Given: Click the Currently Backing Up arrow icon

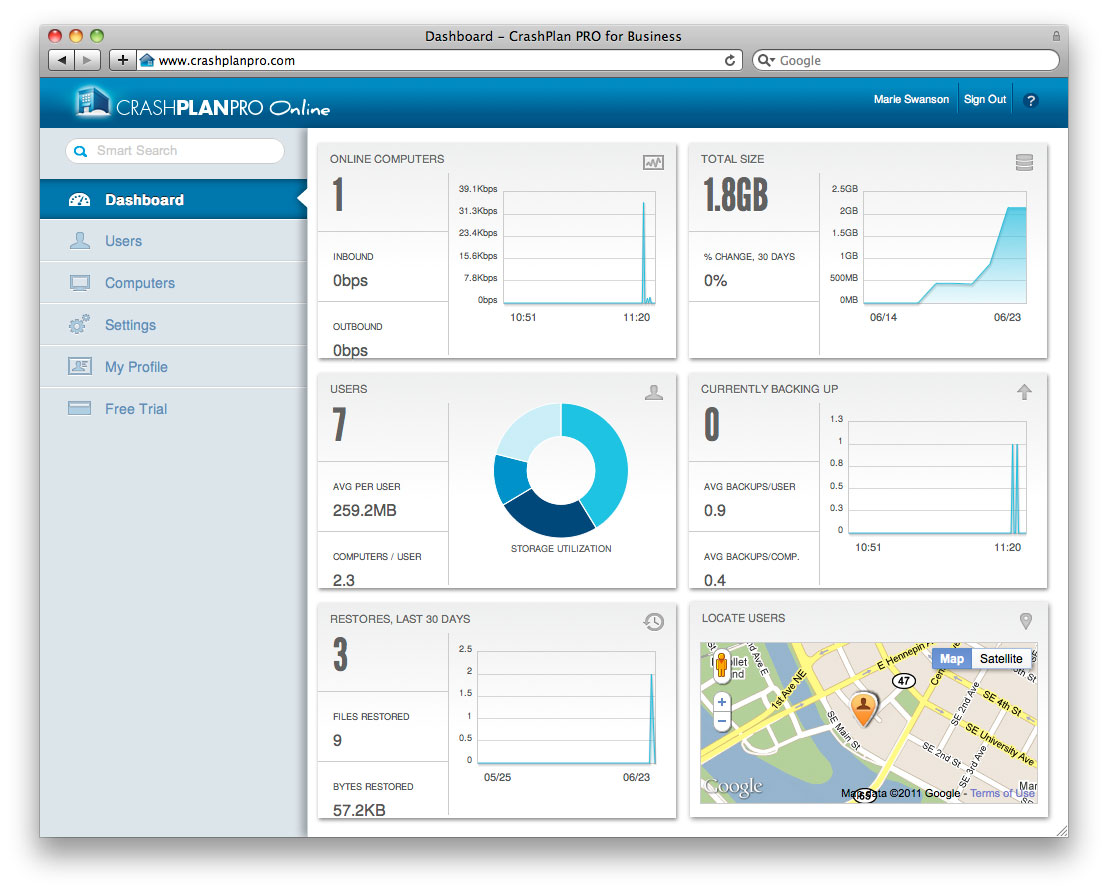Looking at the screenshot, I should click(1024, 392).
